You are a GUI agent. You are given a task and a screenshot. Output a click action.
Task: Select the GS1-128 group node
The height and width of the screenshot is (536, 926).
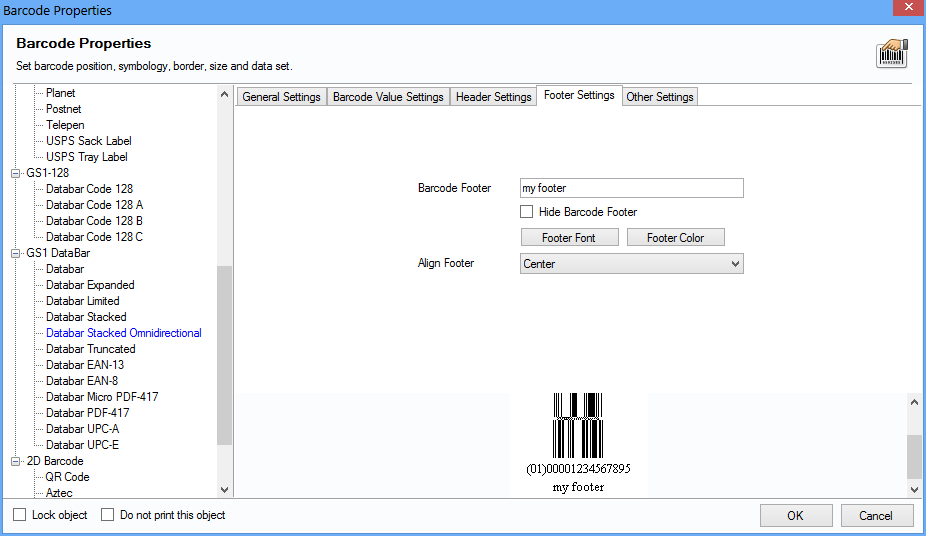48,173
